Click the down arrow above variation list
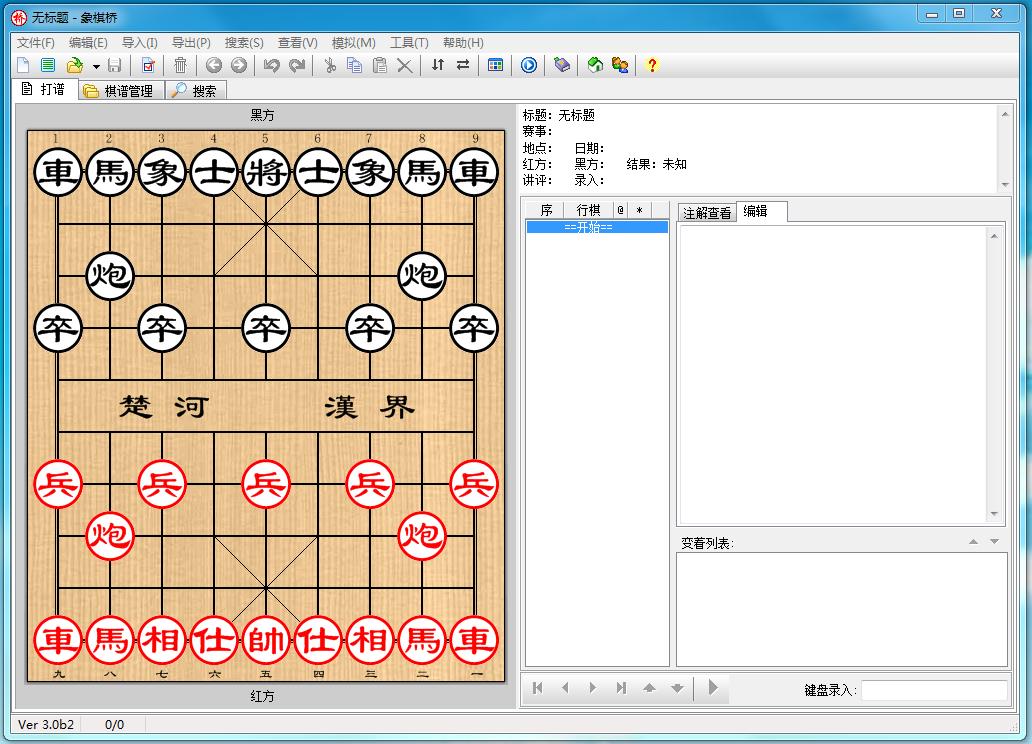 [993, 540]
